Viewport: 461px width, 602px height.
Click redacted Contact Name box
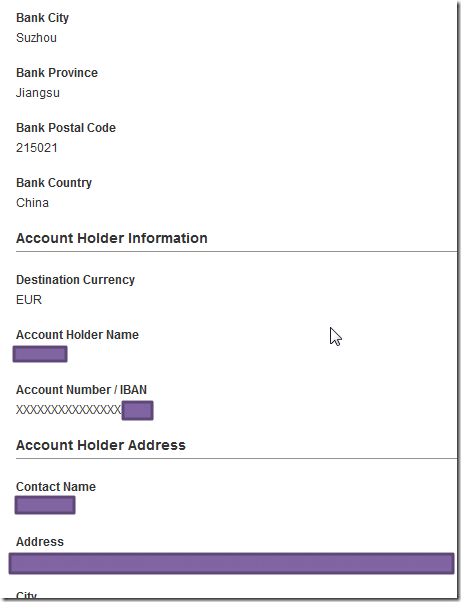(x=45, y=505)
